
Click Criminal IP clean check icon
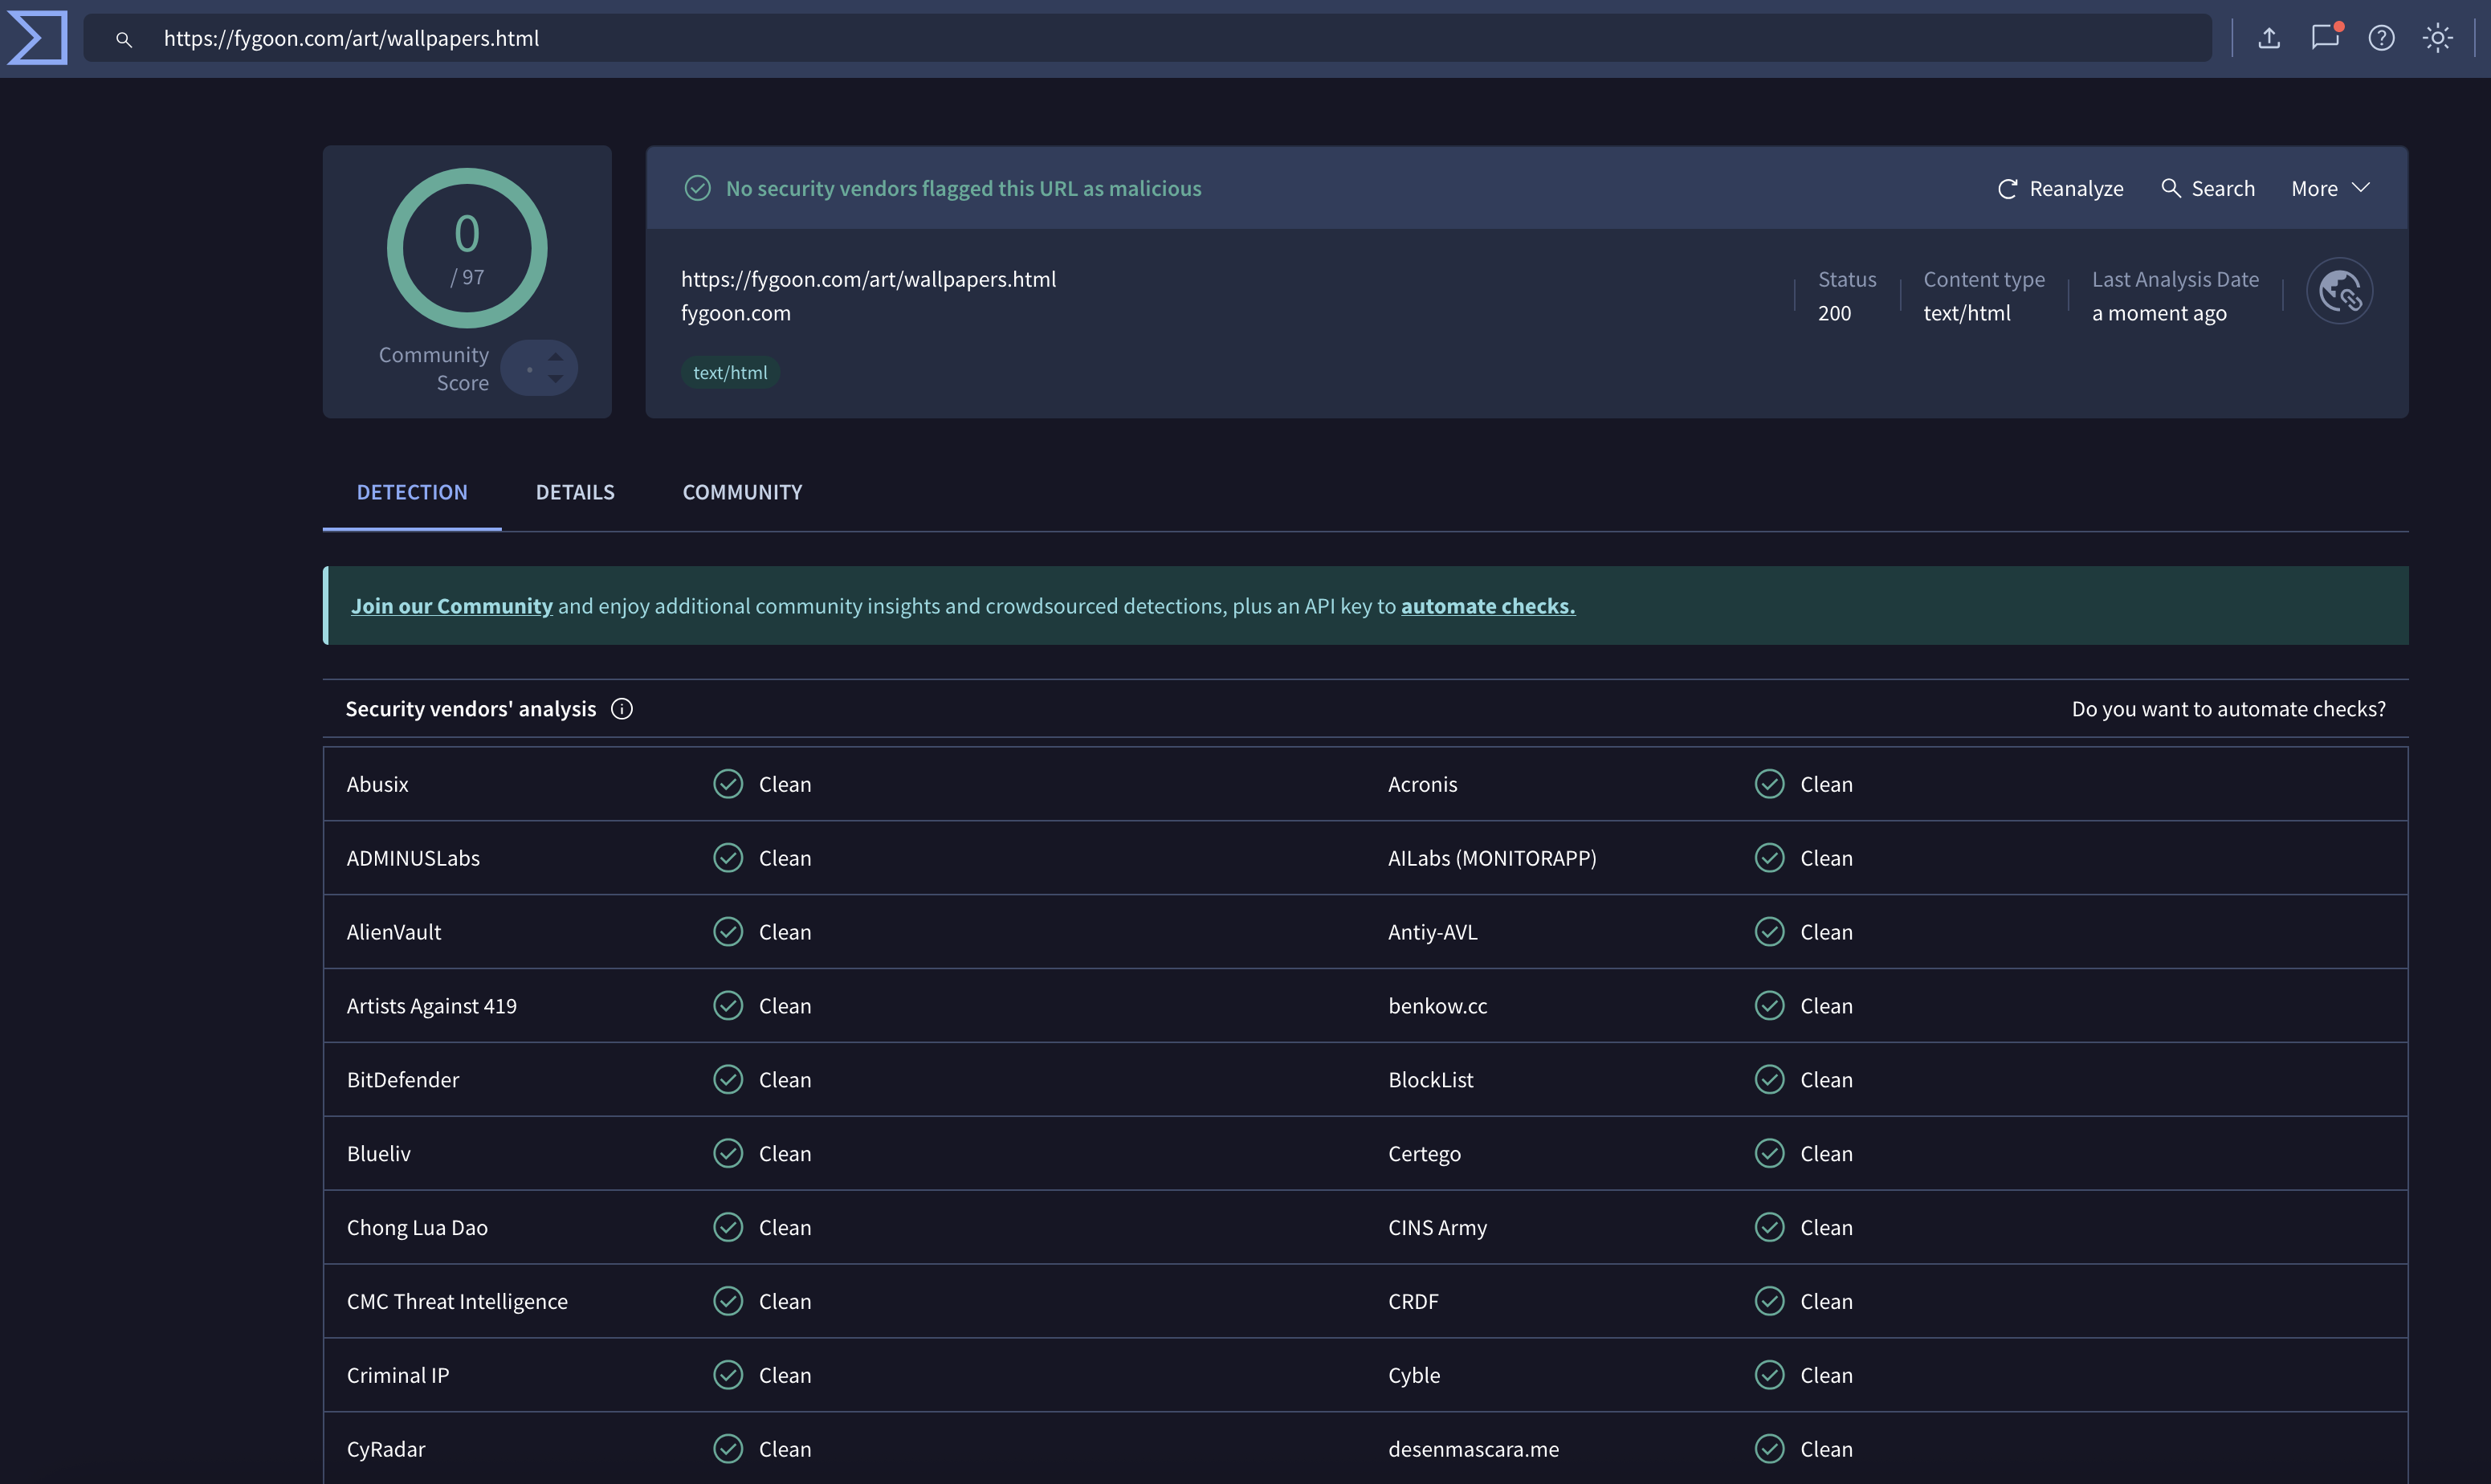coord(728,1376)
